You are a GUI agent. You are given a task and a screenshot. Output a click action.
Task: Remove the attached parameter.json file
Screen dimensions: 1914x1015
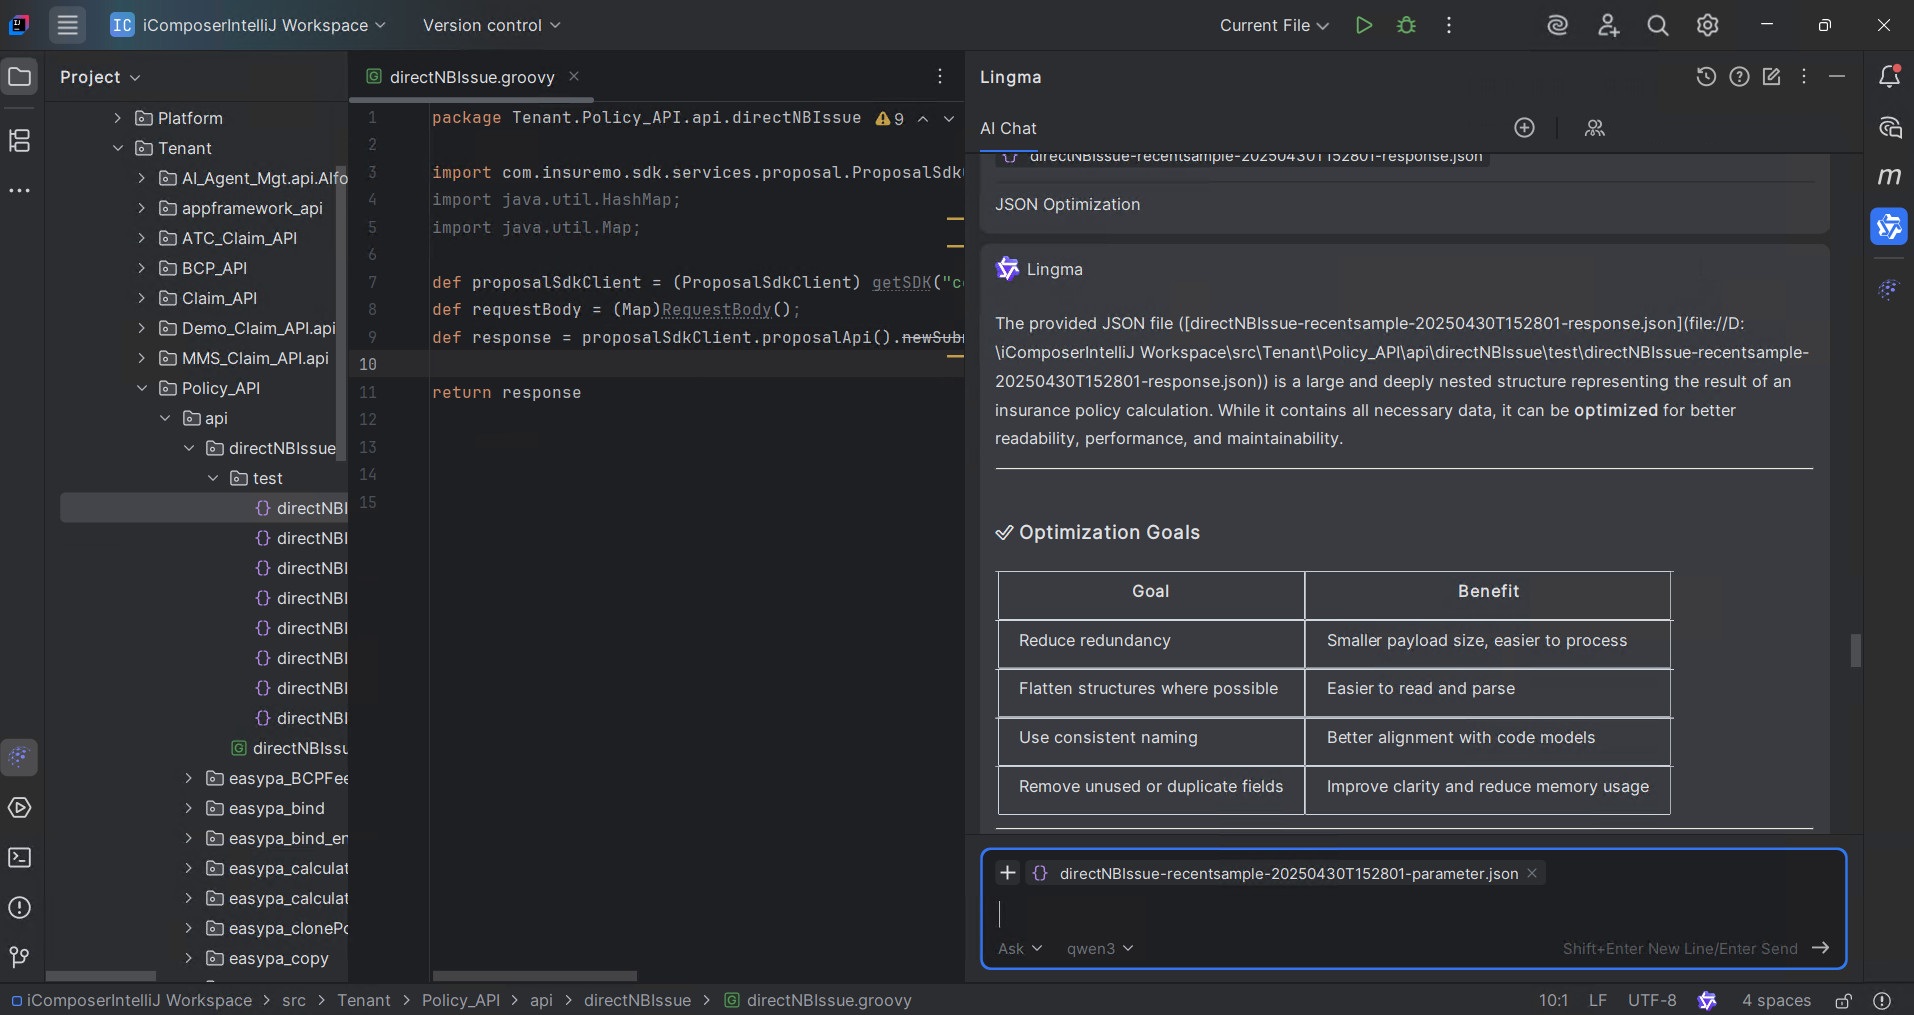1531,873
